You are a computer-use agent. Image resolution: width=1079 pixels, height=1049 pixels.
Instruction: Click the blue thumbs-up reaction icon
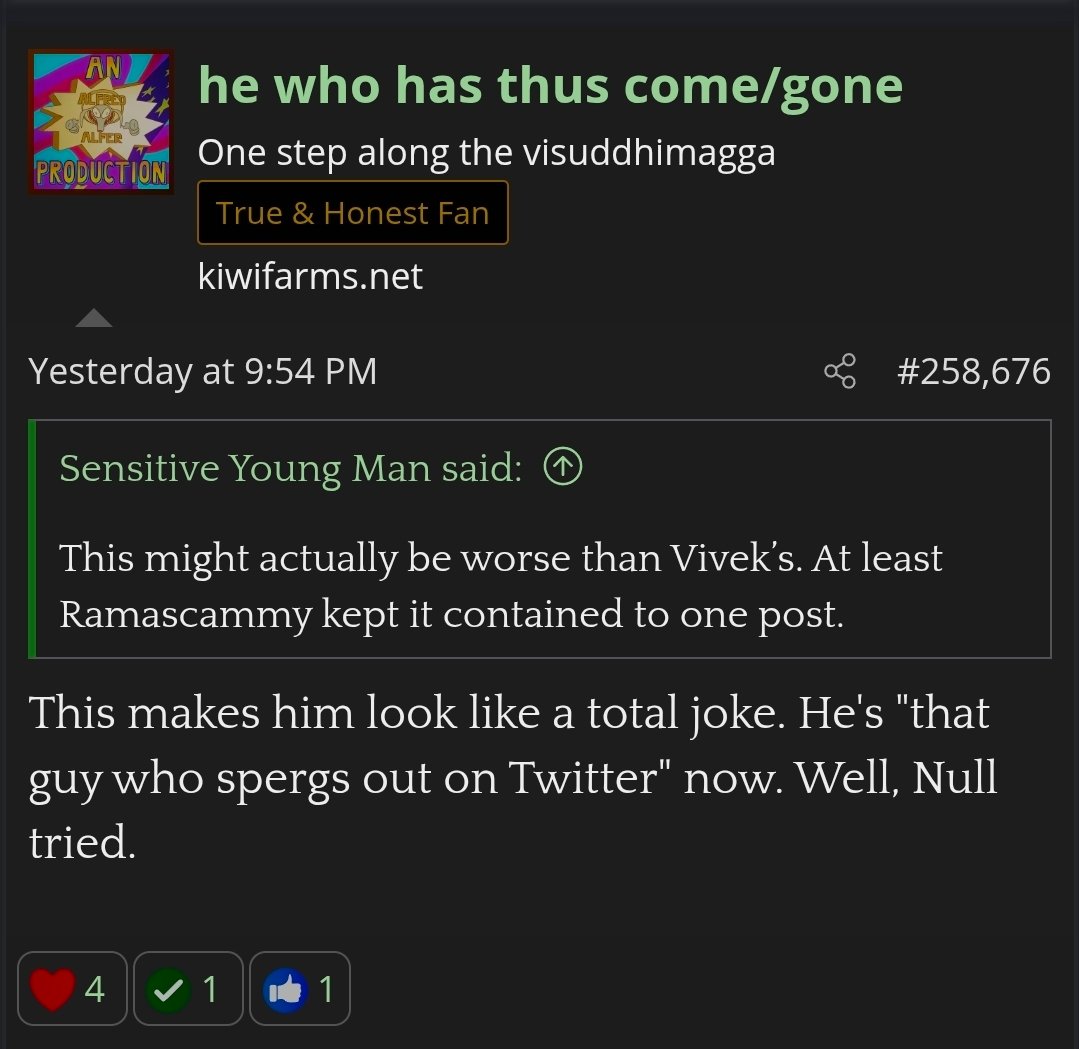[x=284, y=989]
